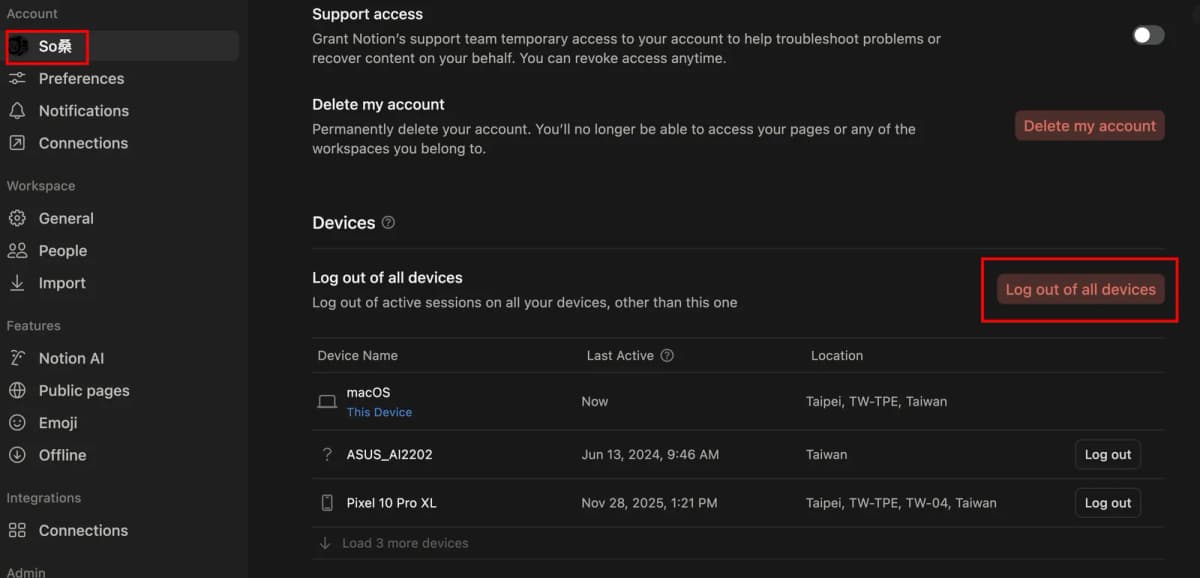This screenshot has height=578, width=1200.
Task: Log out the Pixel 10 Pro XL device
Action: (x=1108, y=503)
